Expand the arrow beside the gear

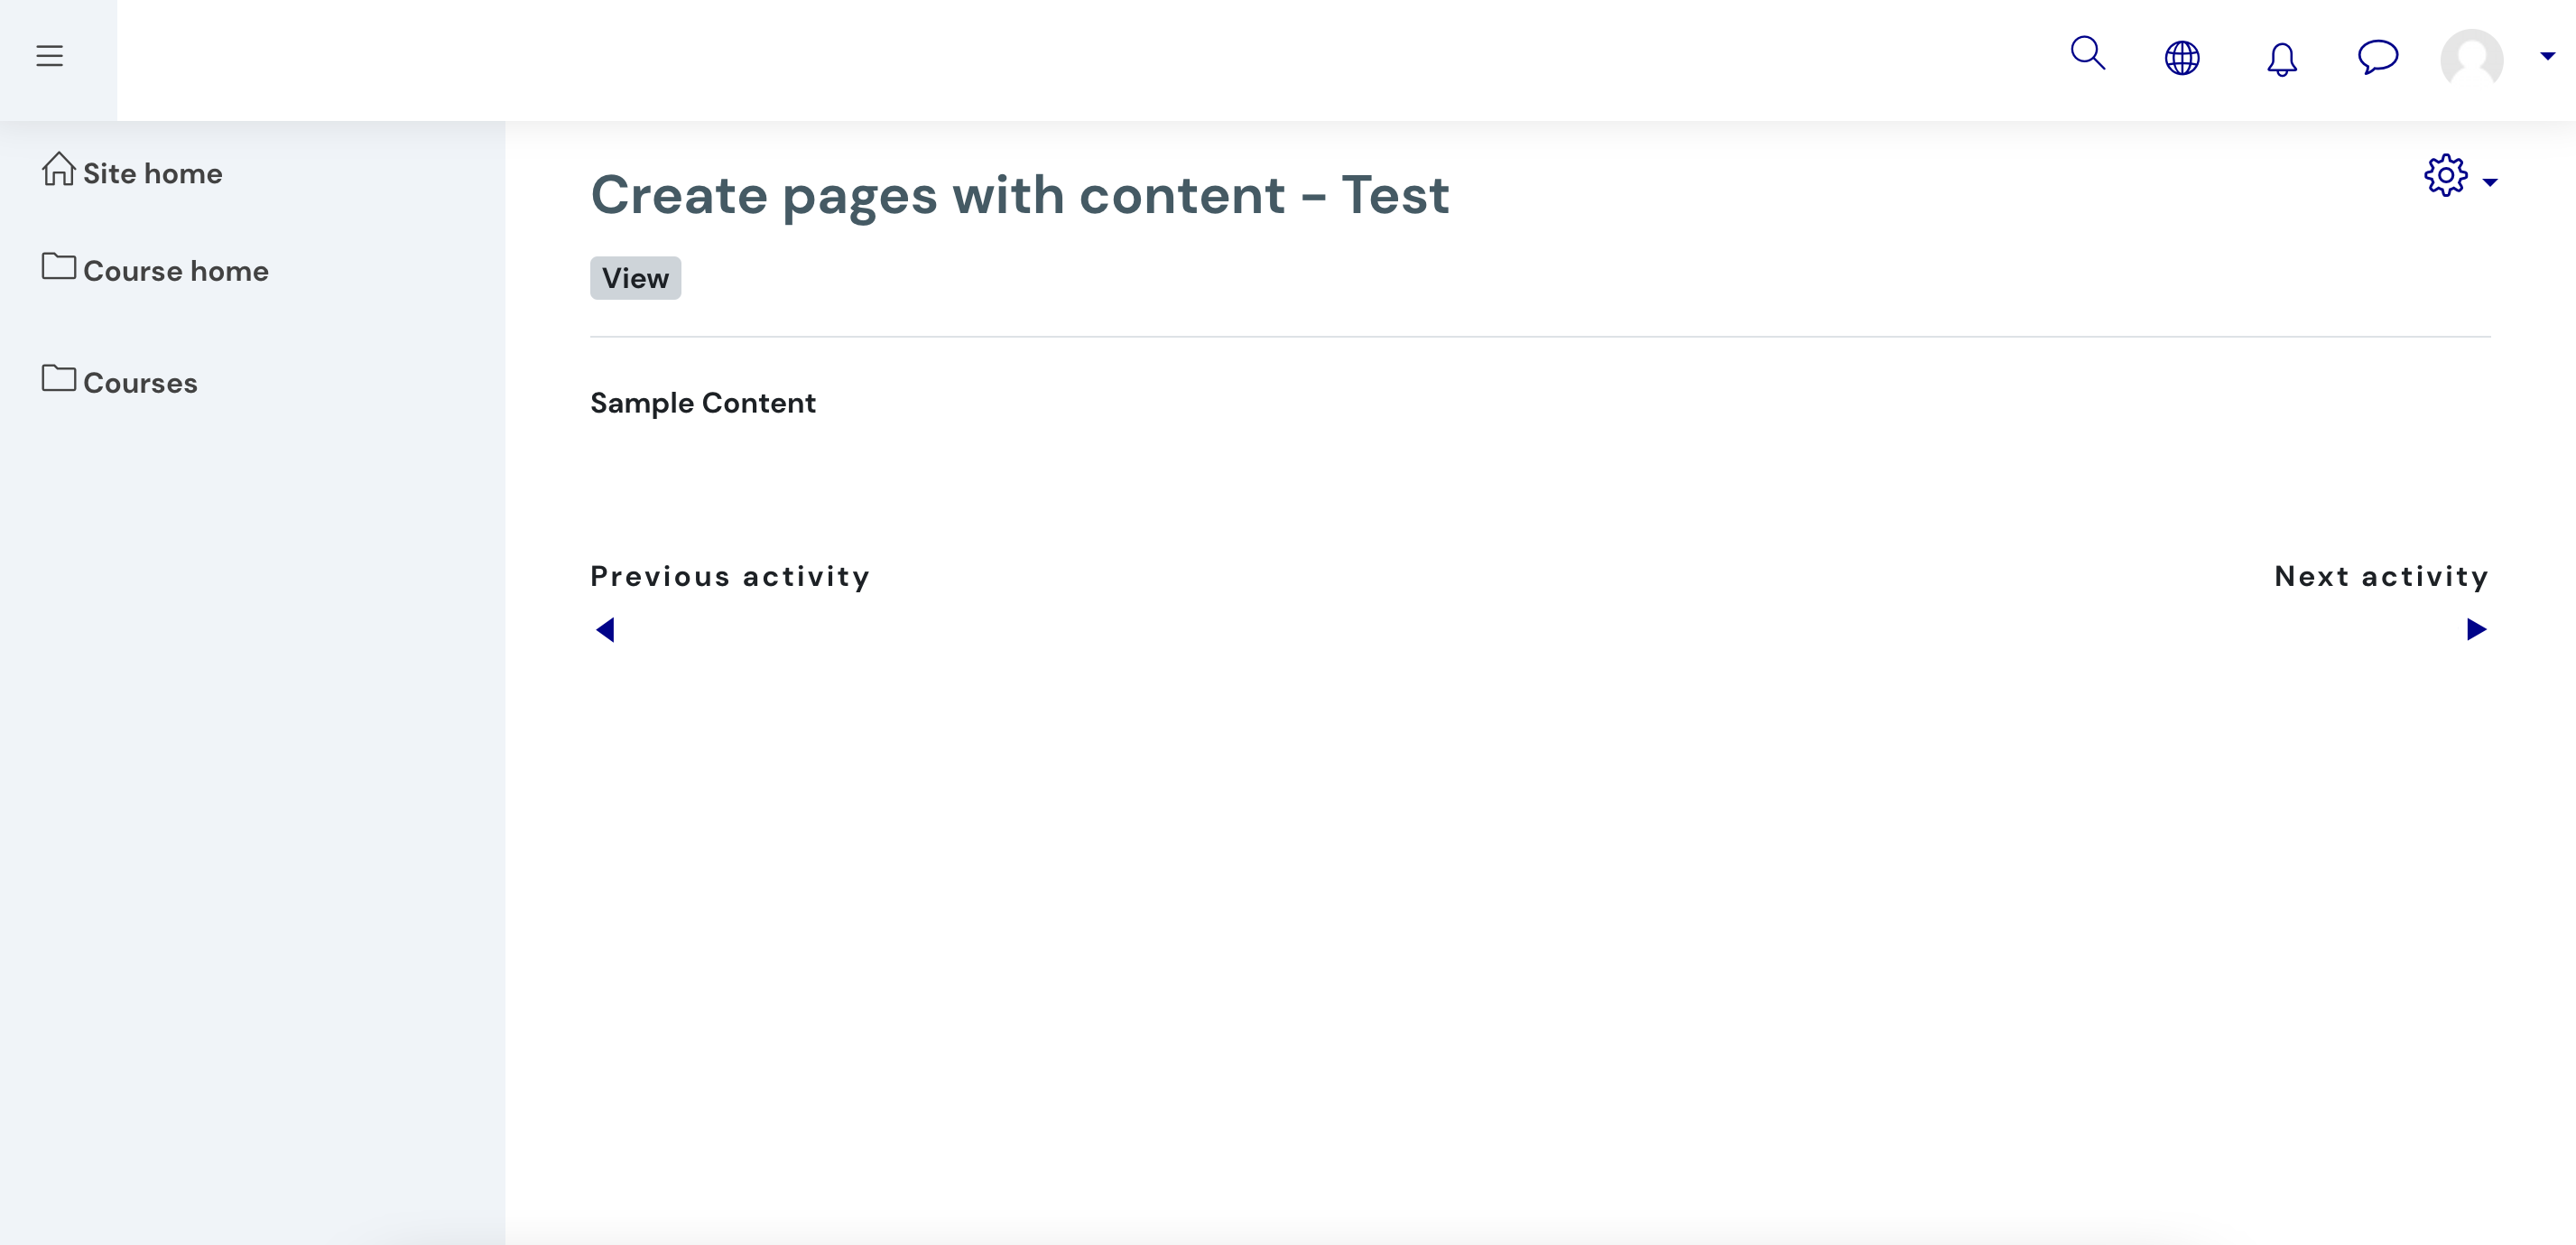(2490, 182)
